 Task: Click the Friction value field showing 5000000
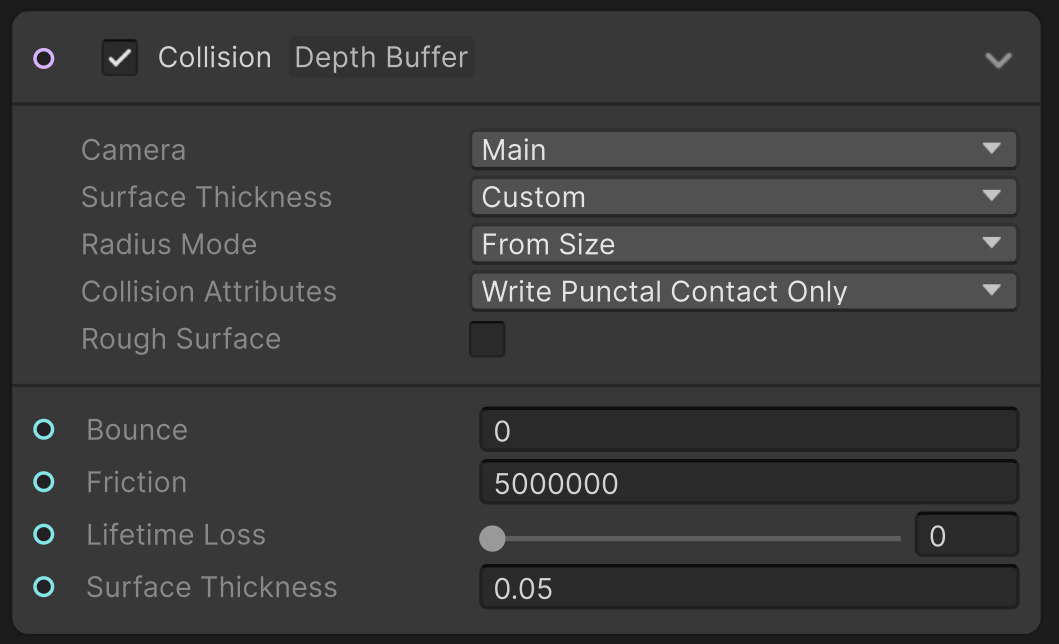tap(748, 484)
